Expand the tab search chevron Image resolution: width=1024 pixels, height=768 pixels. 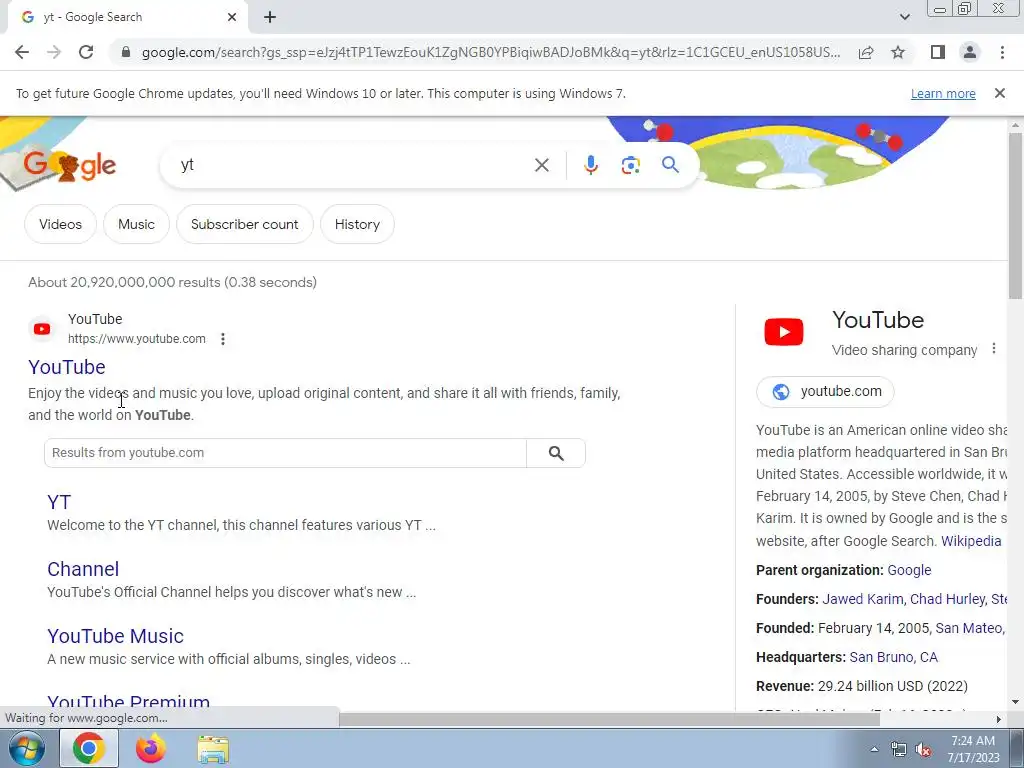(904, 17)
